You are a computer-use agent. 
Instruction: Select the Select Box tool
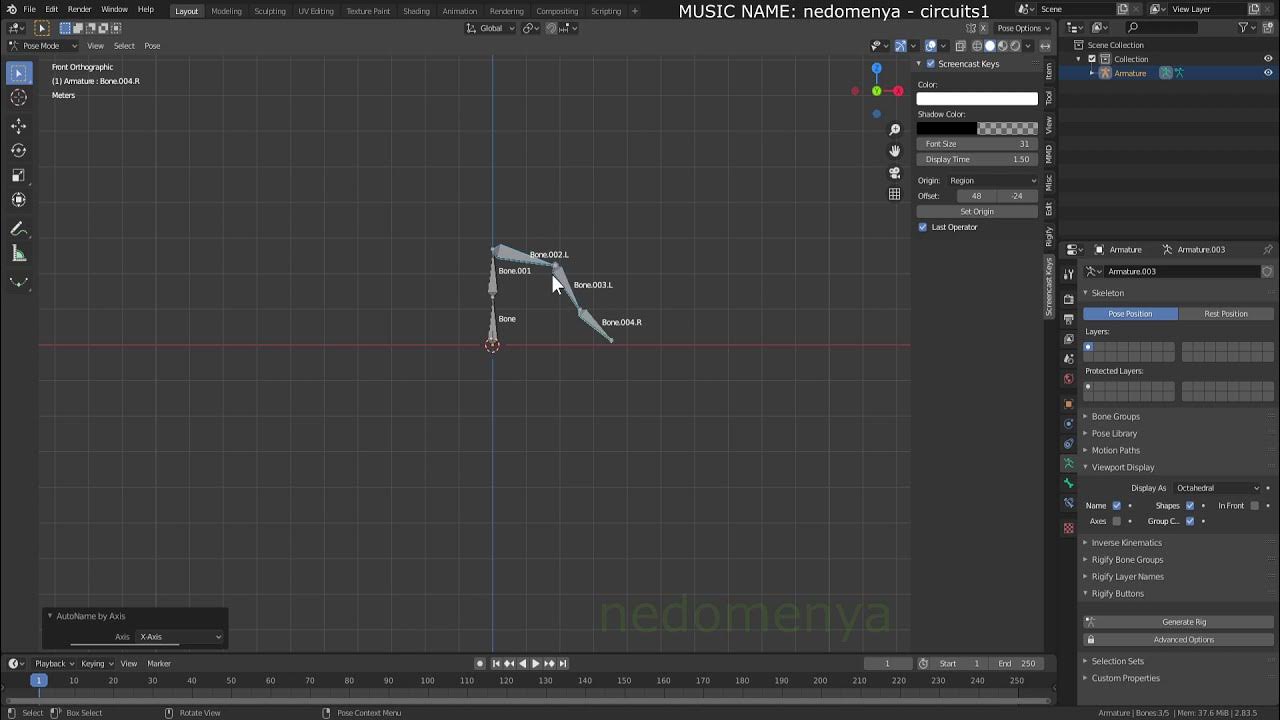click(x=18, y=73)
